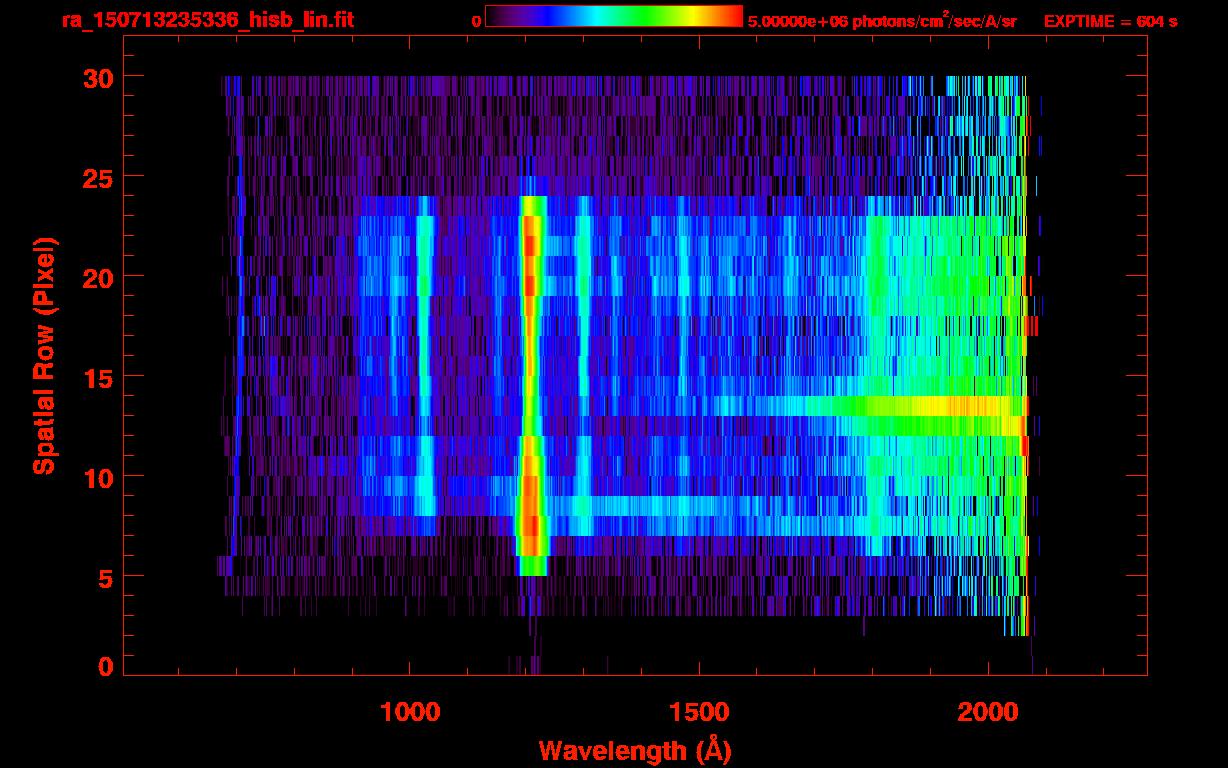1228x768 pixels.
Task: Select the 1000 wavelength tick label
Action: [409, 712]
